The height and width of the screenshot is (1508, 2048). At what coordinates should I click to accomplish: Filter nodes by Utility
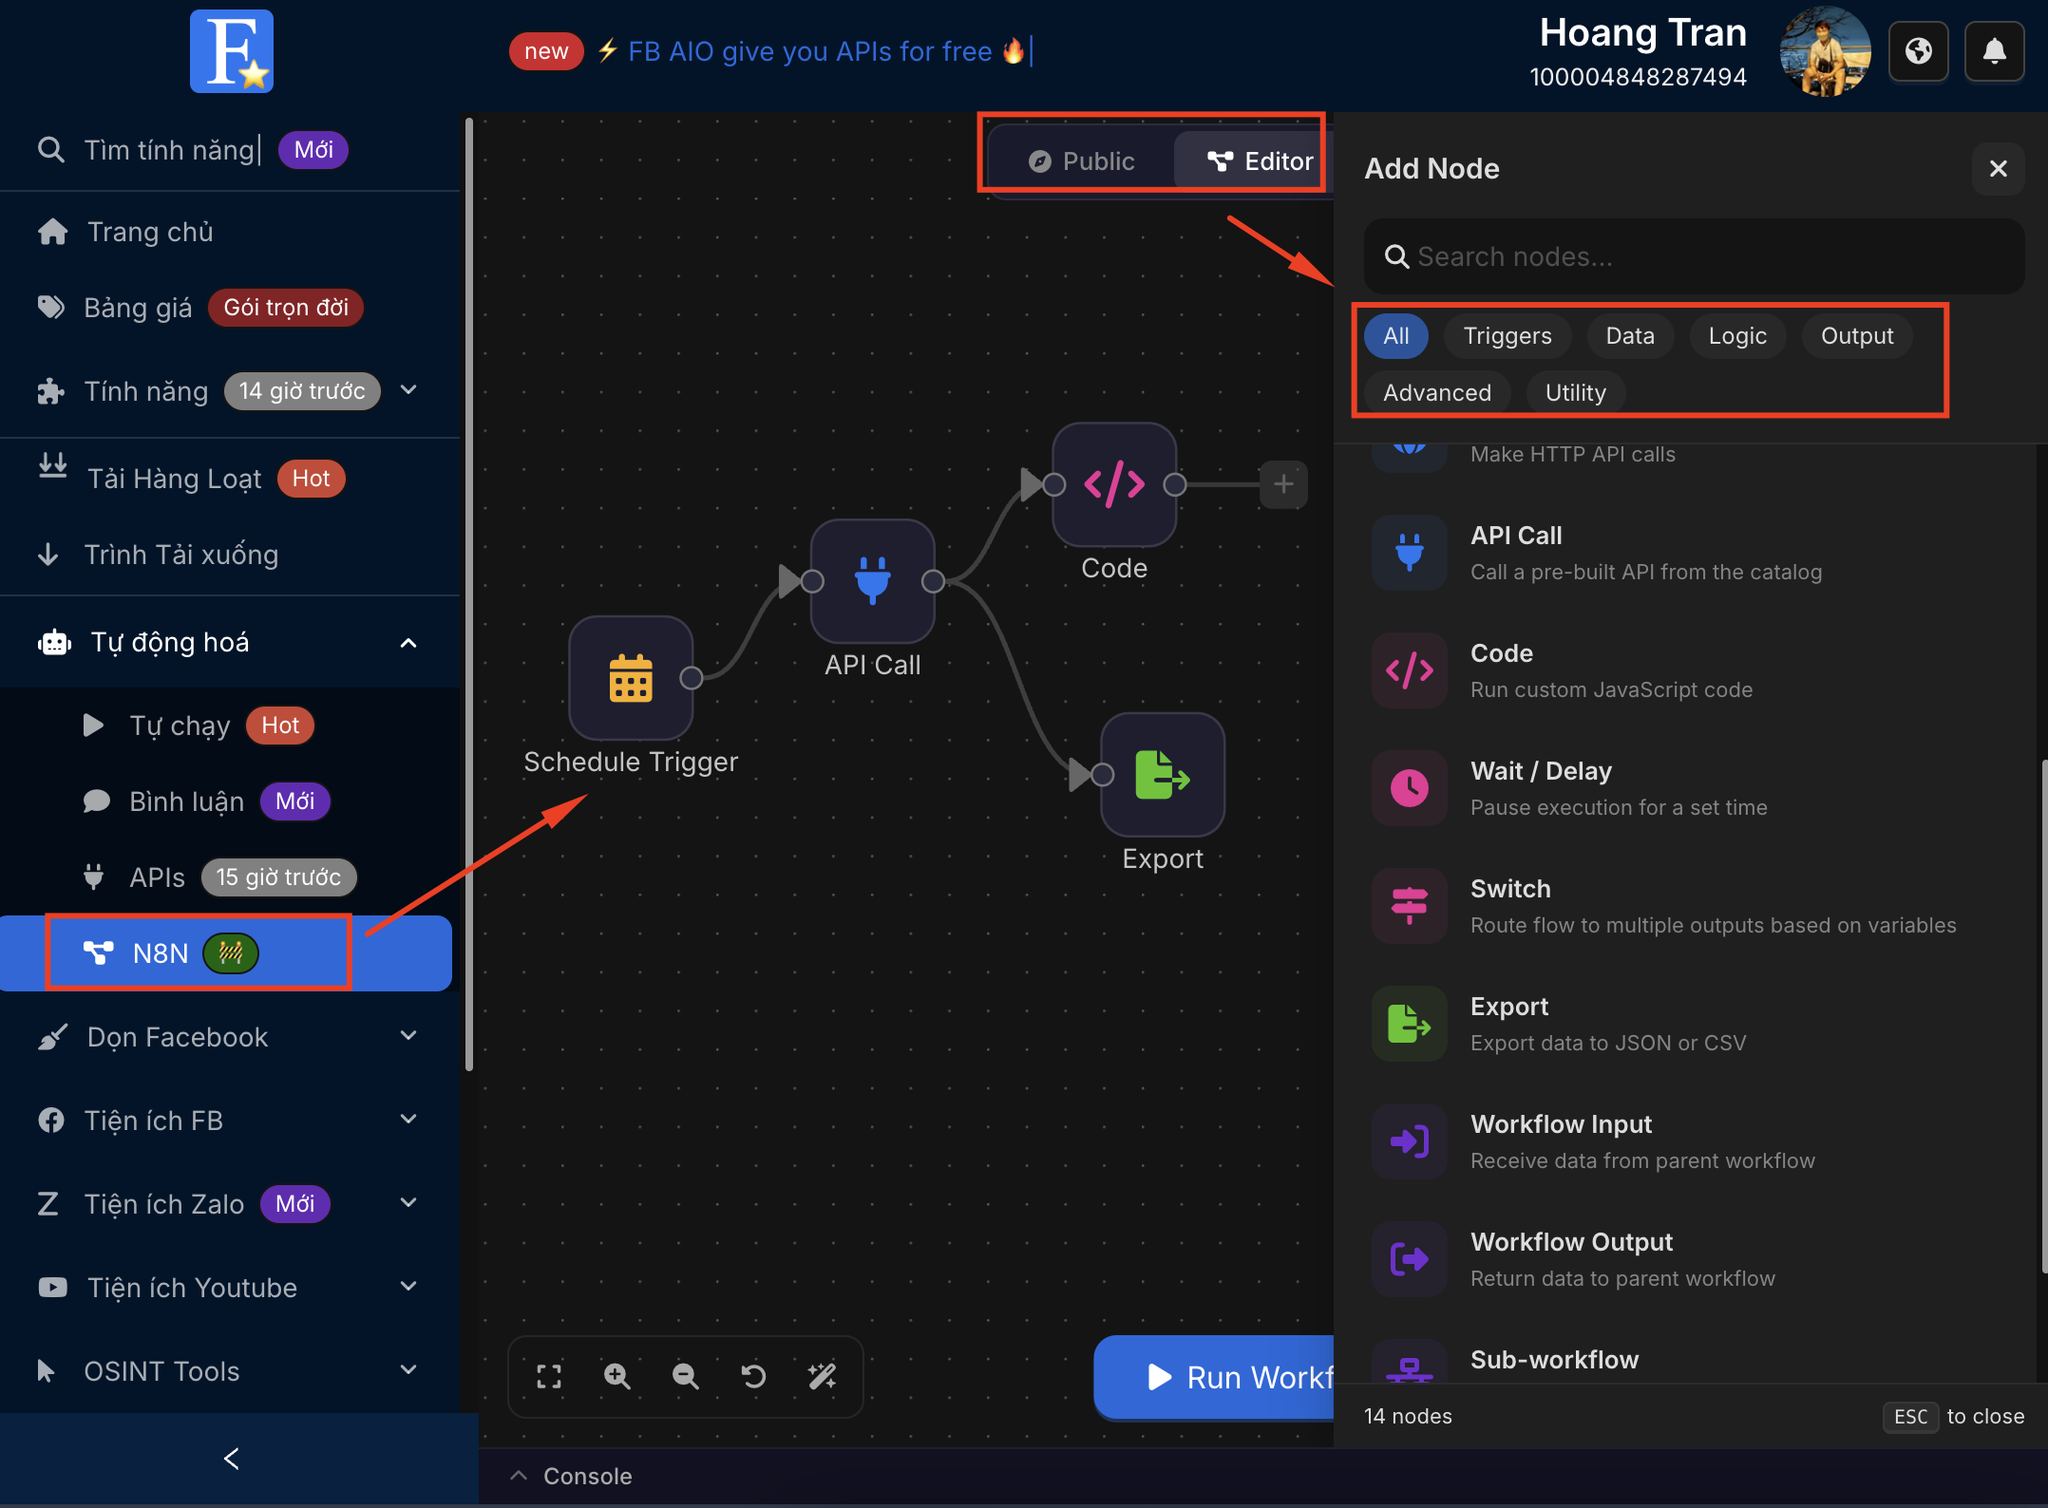tap(1575, 393)
